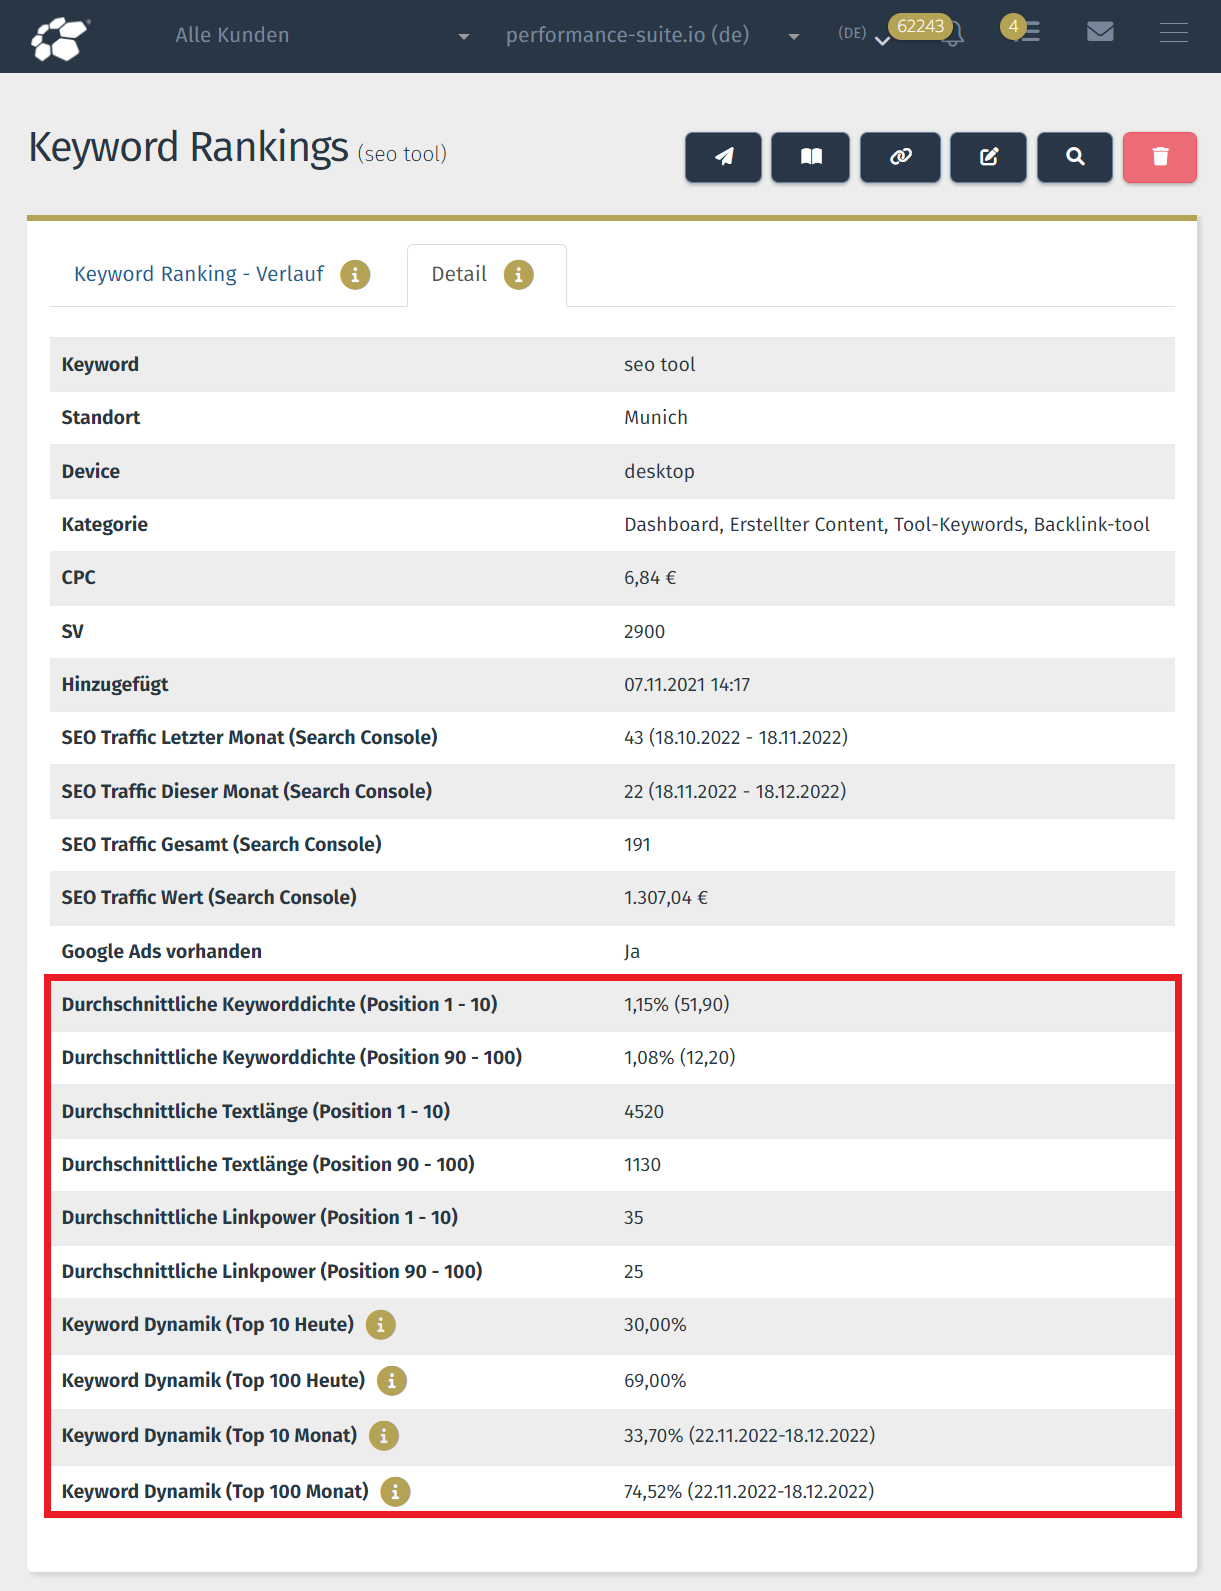
Task: Click the edit pencil icon button
Action: click(988, 157)
